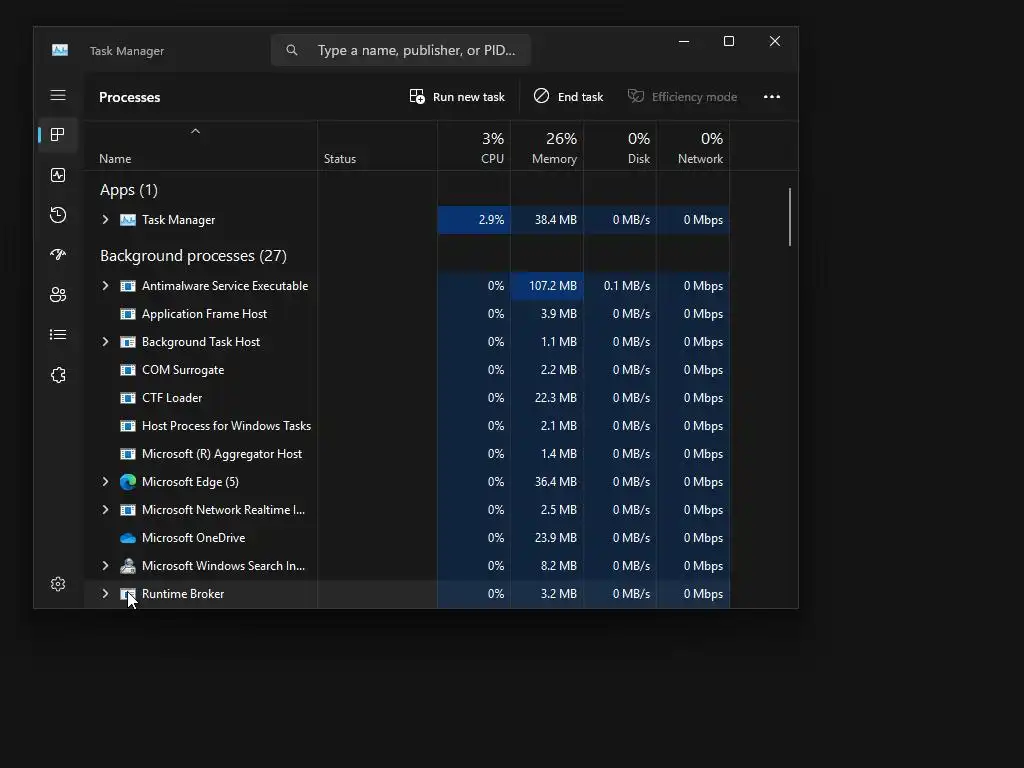Select the CTF Loader row
Image resolution: width=1024 pixels, height=768 pixels.
coord(406,398)
